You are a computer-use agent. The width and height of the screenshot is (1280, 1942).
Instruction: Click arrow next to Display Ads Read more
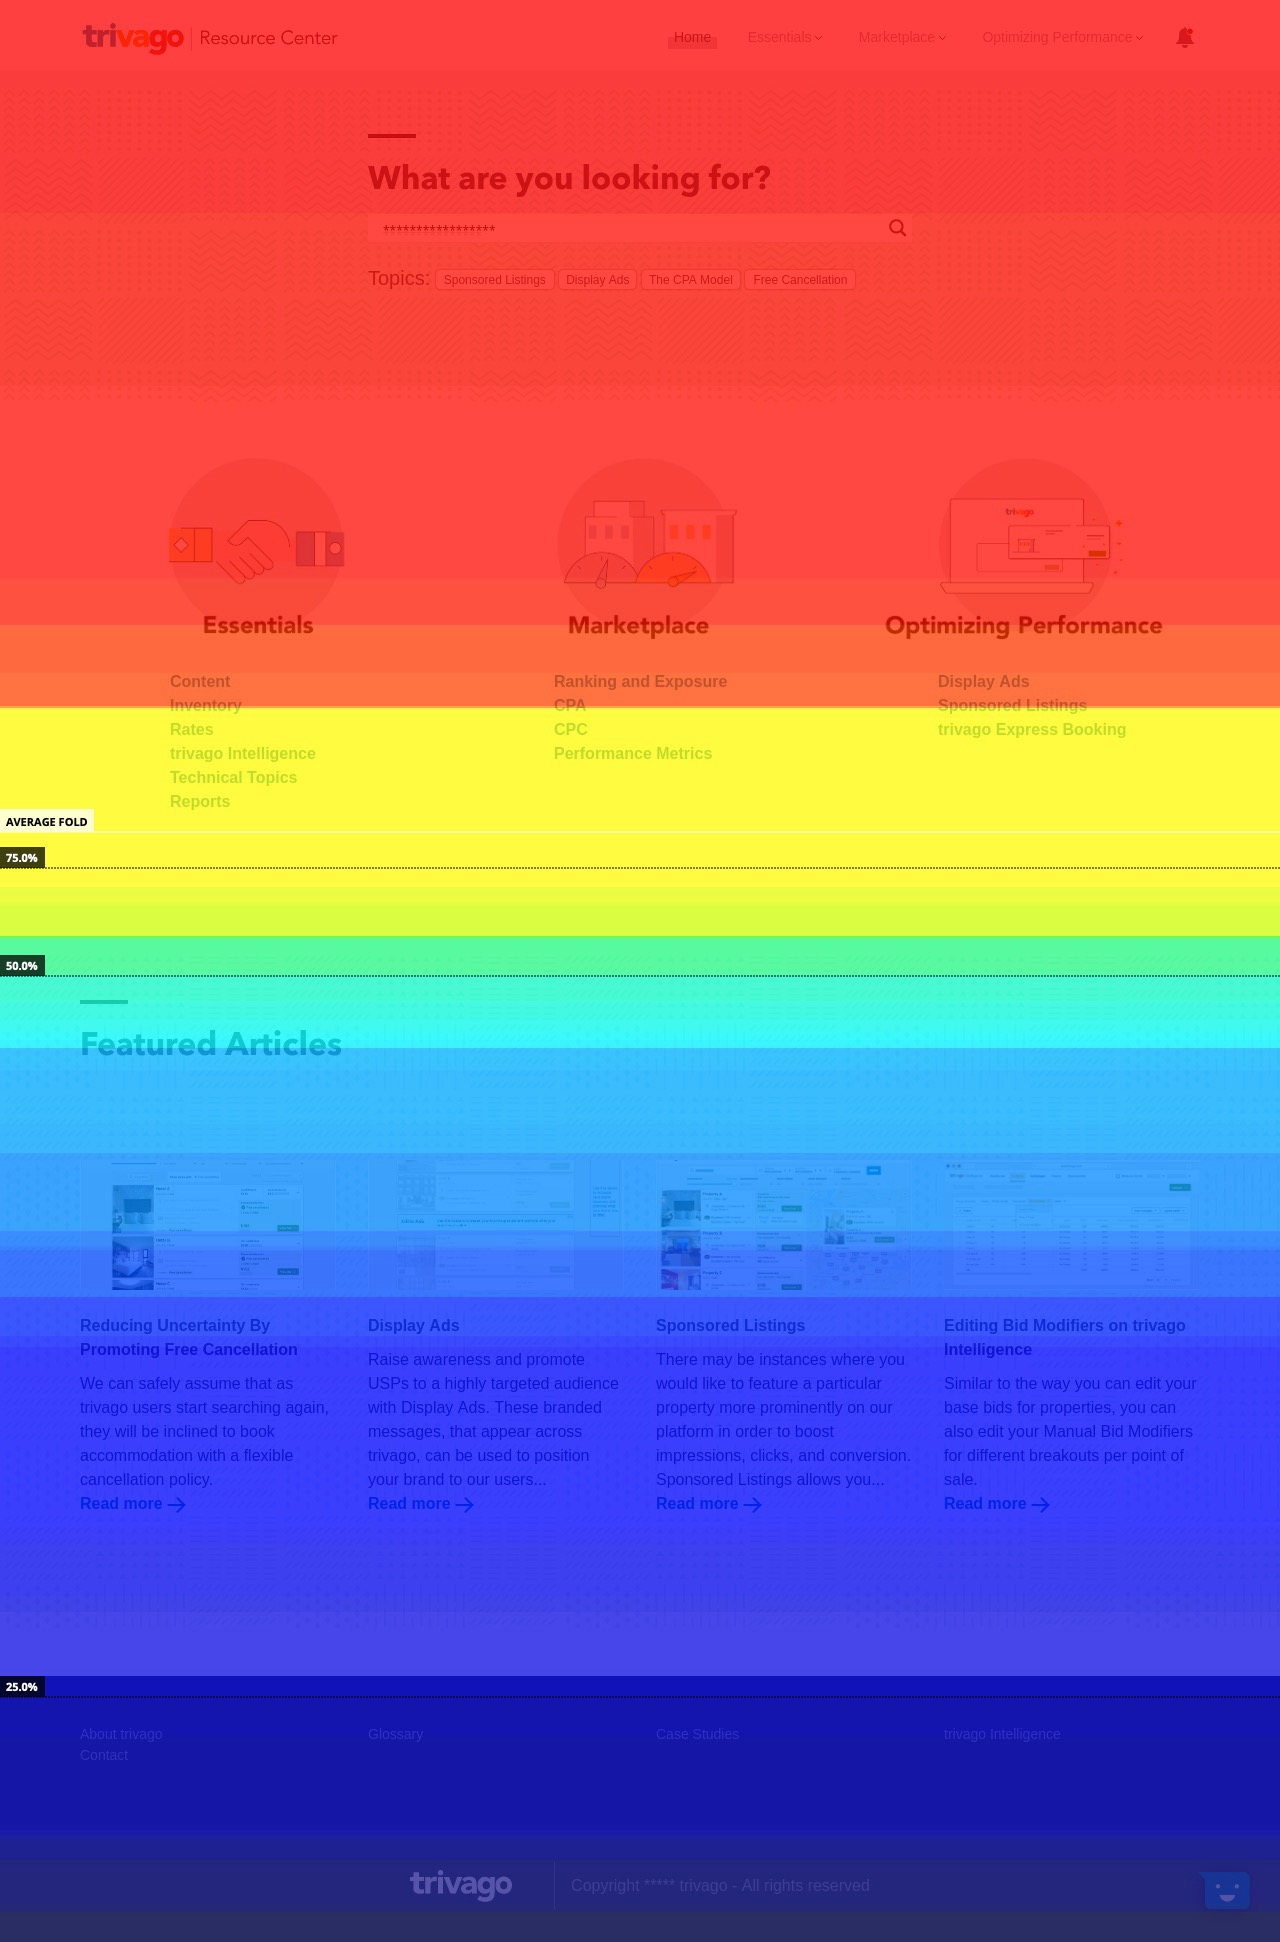[465, 1504]
